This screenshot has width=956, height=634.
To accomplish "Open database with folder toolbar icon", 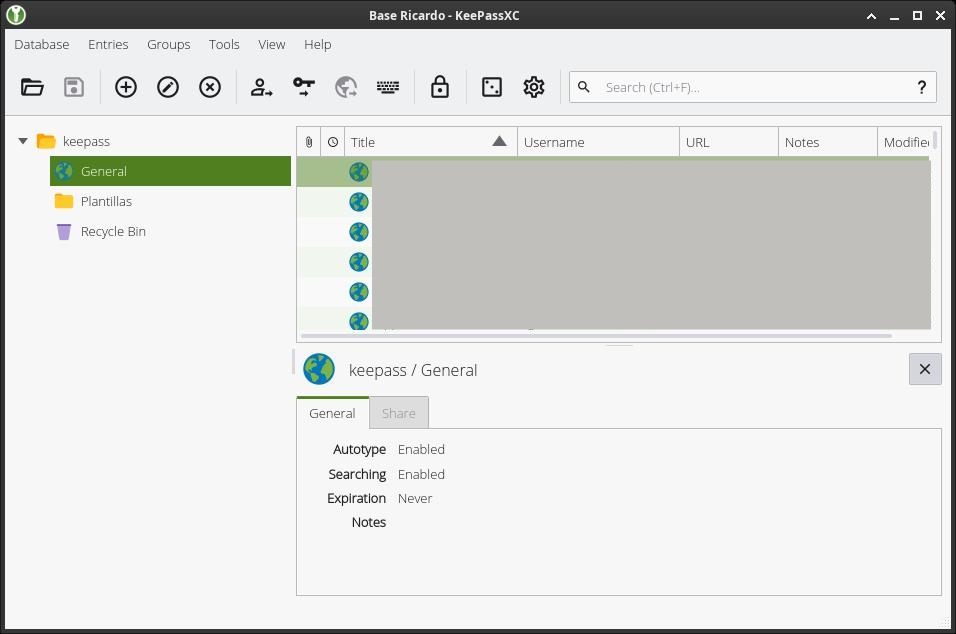I will 32,87.
